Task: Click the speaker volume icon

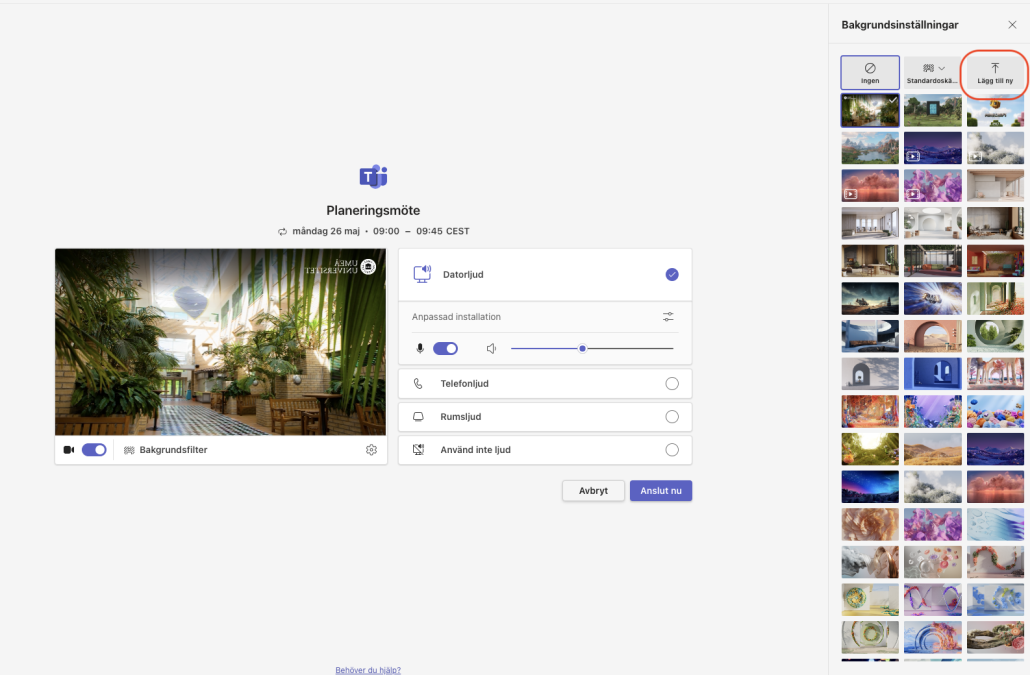Action: coord(491,349)
